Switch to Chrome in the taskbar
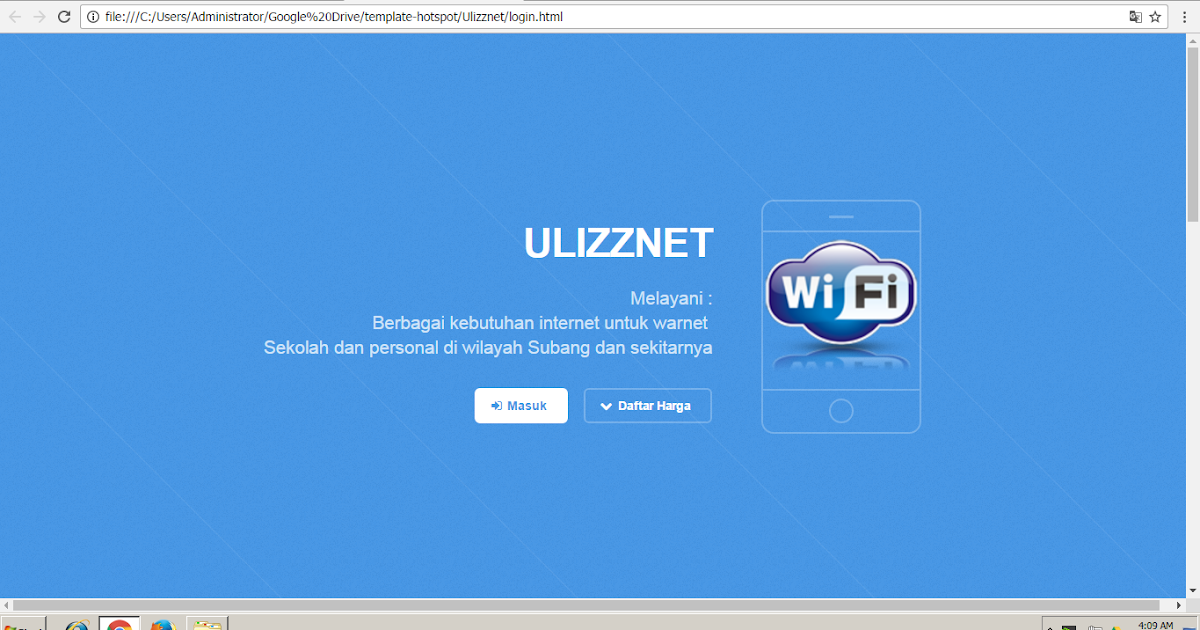 [119, 624]
